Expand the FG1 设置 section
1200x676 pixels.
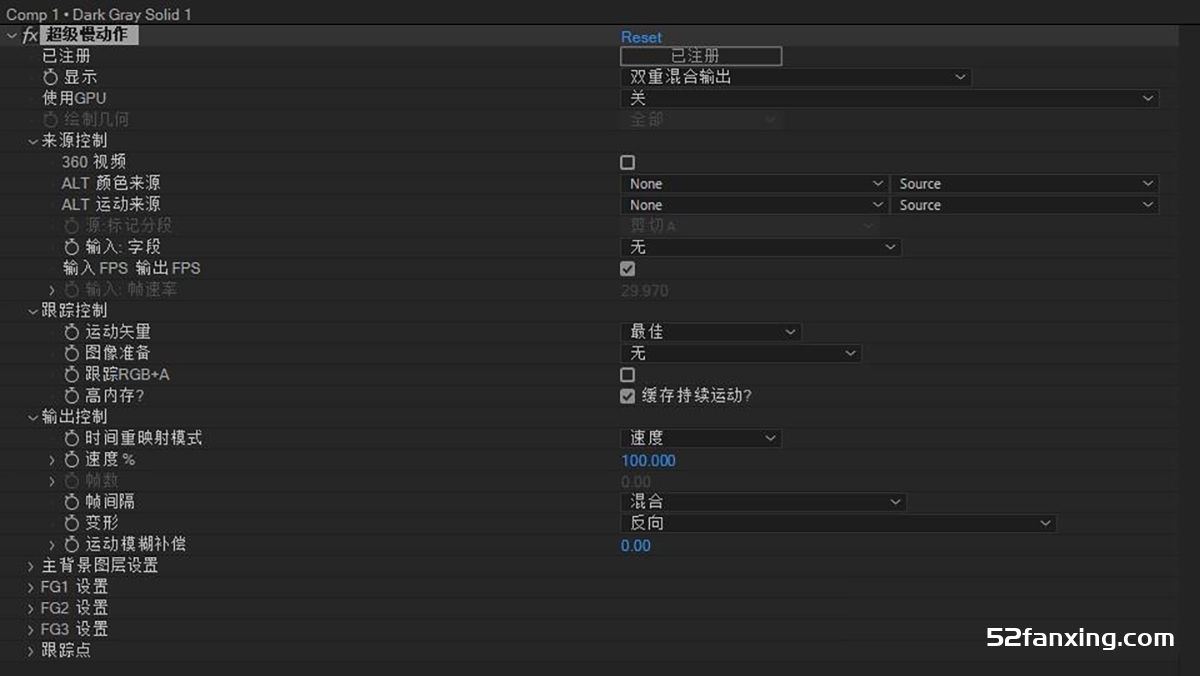[x=31, y=587]
